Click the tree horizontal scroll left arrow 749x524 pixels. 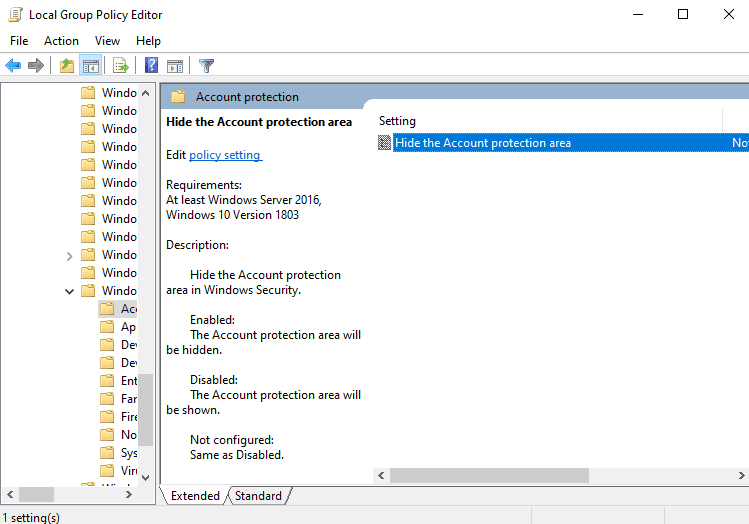coord(10,495)
